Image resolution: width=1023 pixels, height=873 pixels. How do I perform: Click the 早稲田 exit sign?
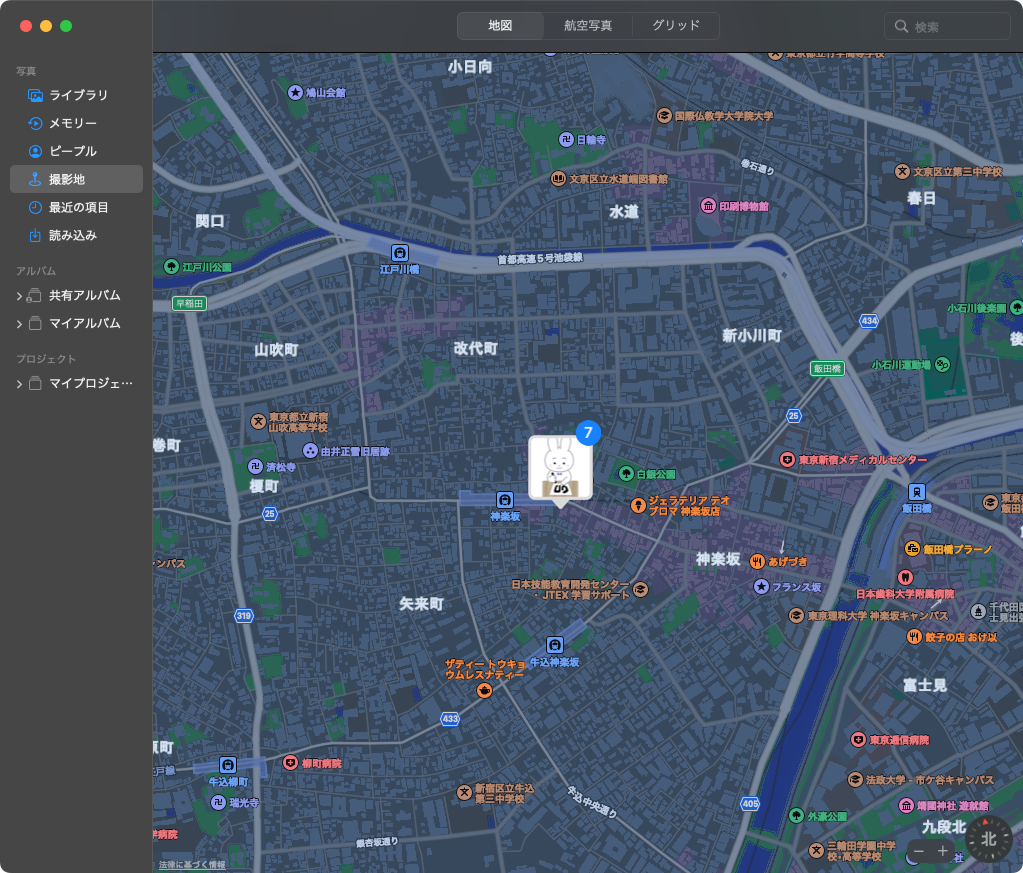tap(189, 303)
